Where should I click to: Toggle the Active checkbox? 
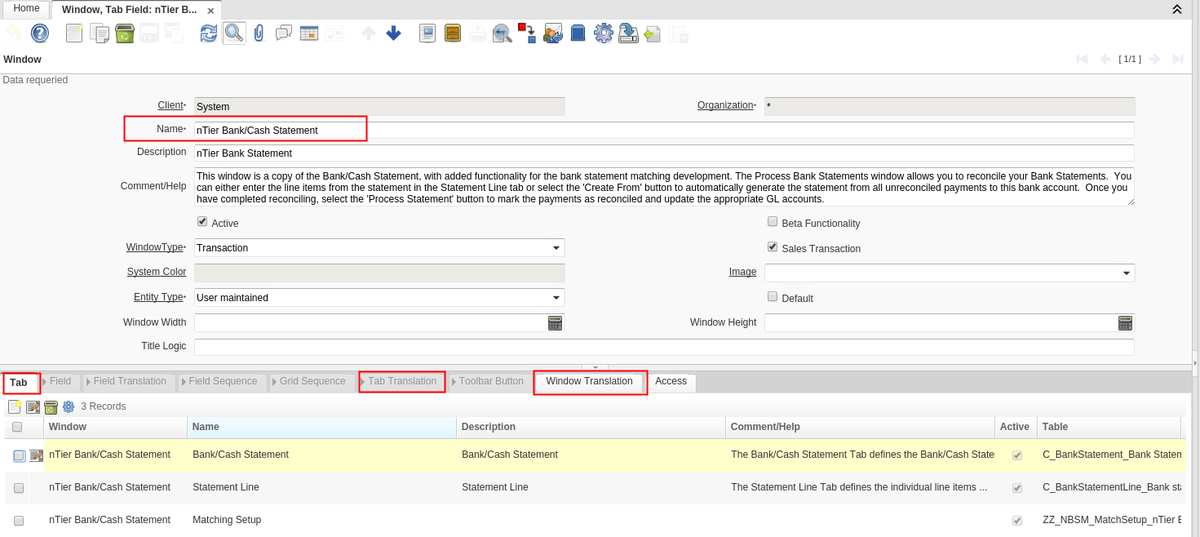coord(203,222)
